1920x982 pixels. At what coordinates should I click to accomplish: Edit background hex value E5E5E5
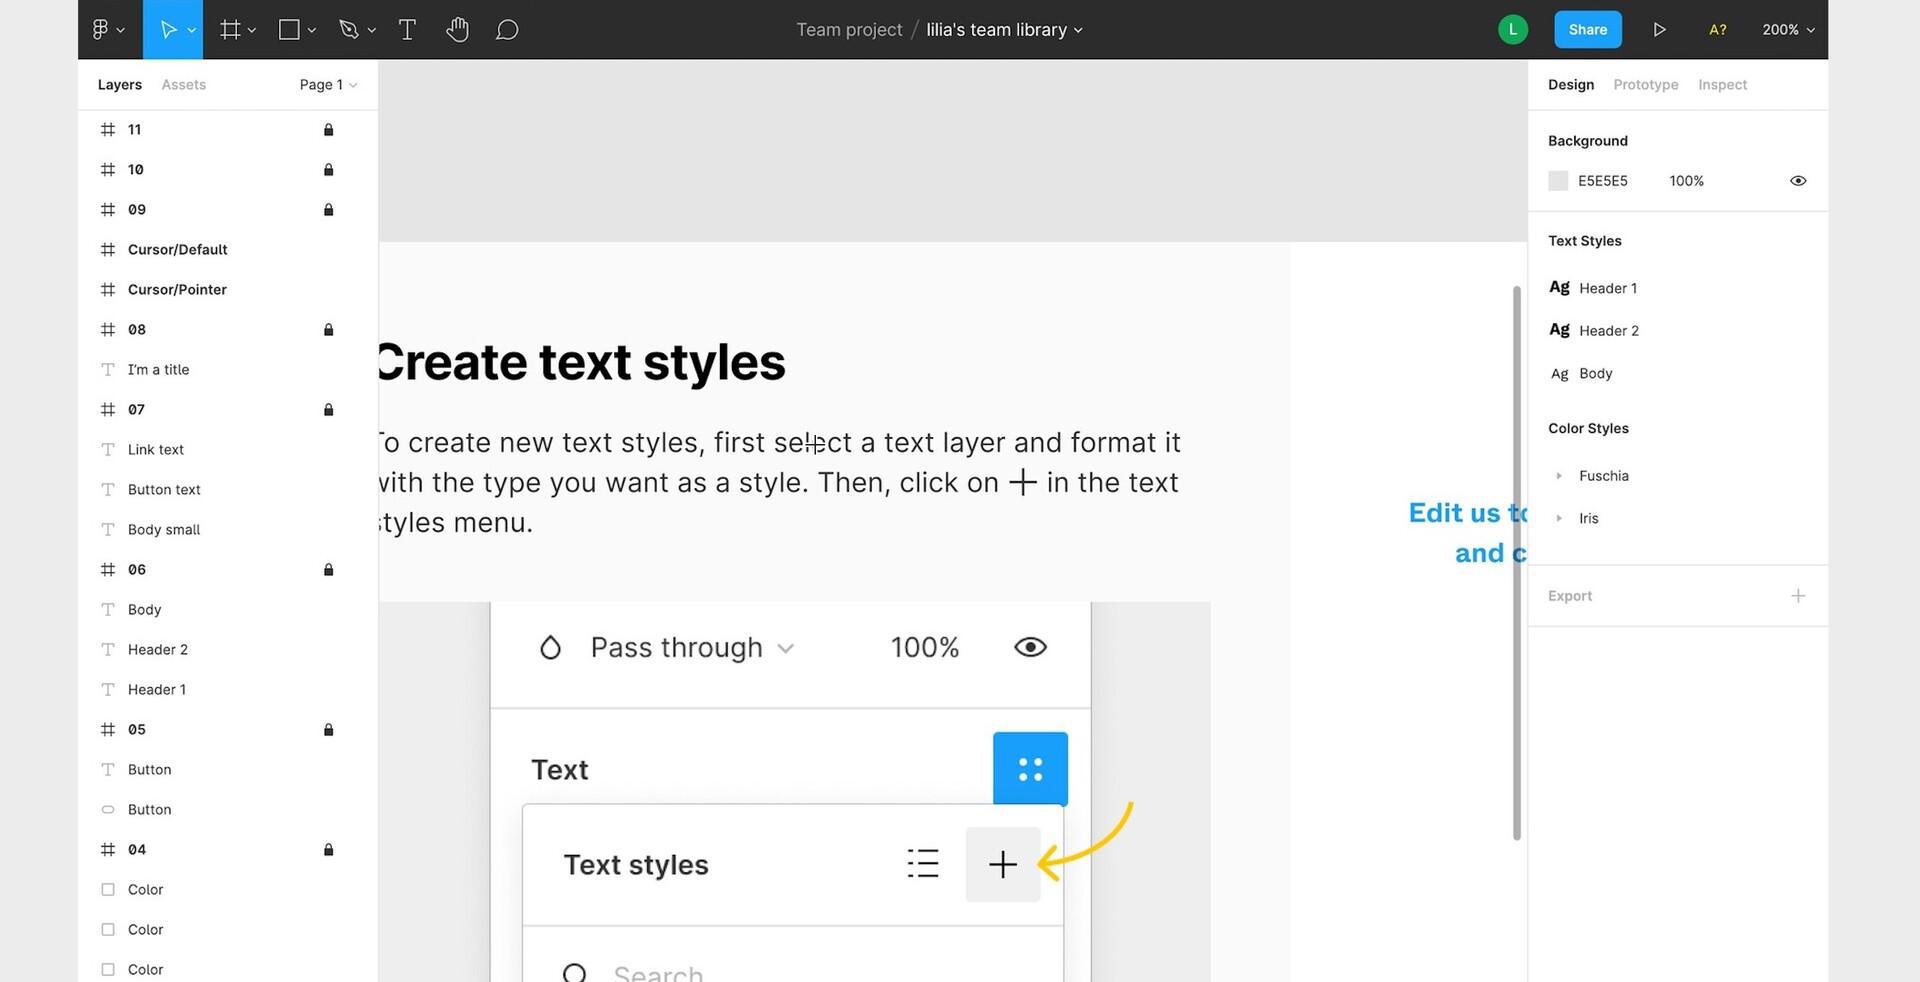pos(1603,181)
